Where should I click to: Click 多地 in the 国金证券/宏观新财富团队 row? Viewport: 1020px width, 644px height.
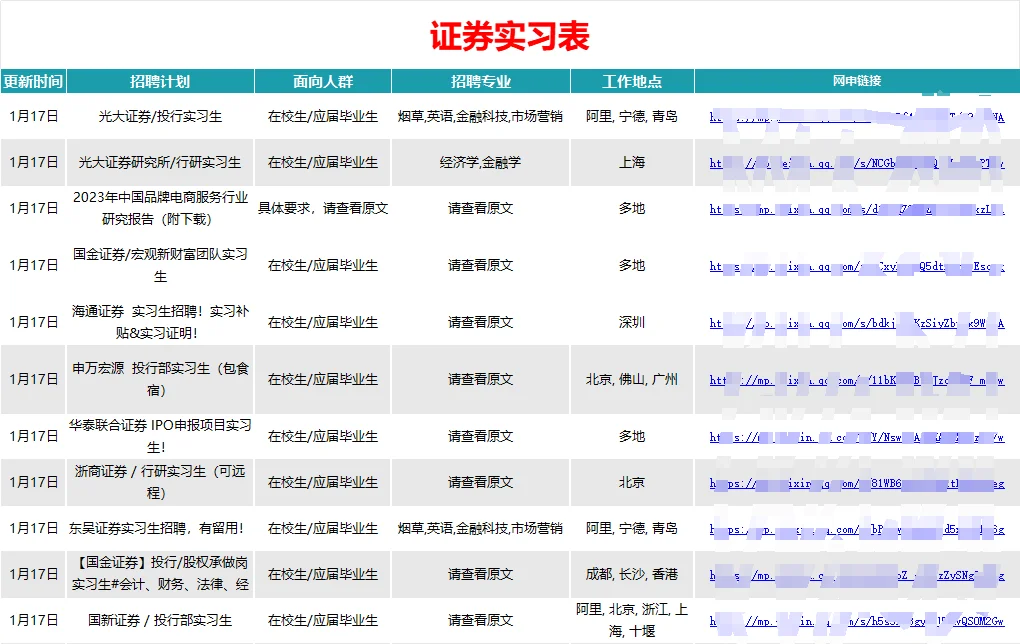tap(632, 265)
